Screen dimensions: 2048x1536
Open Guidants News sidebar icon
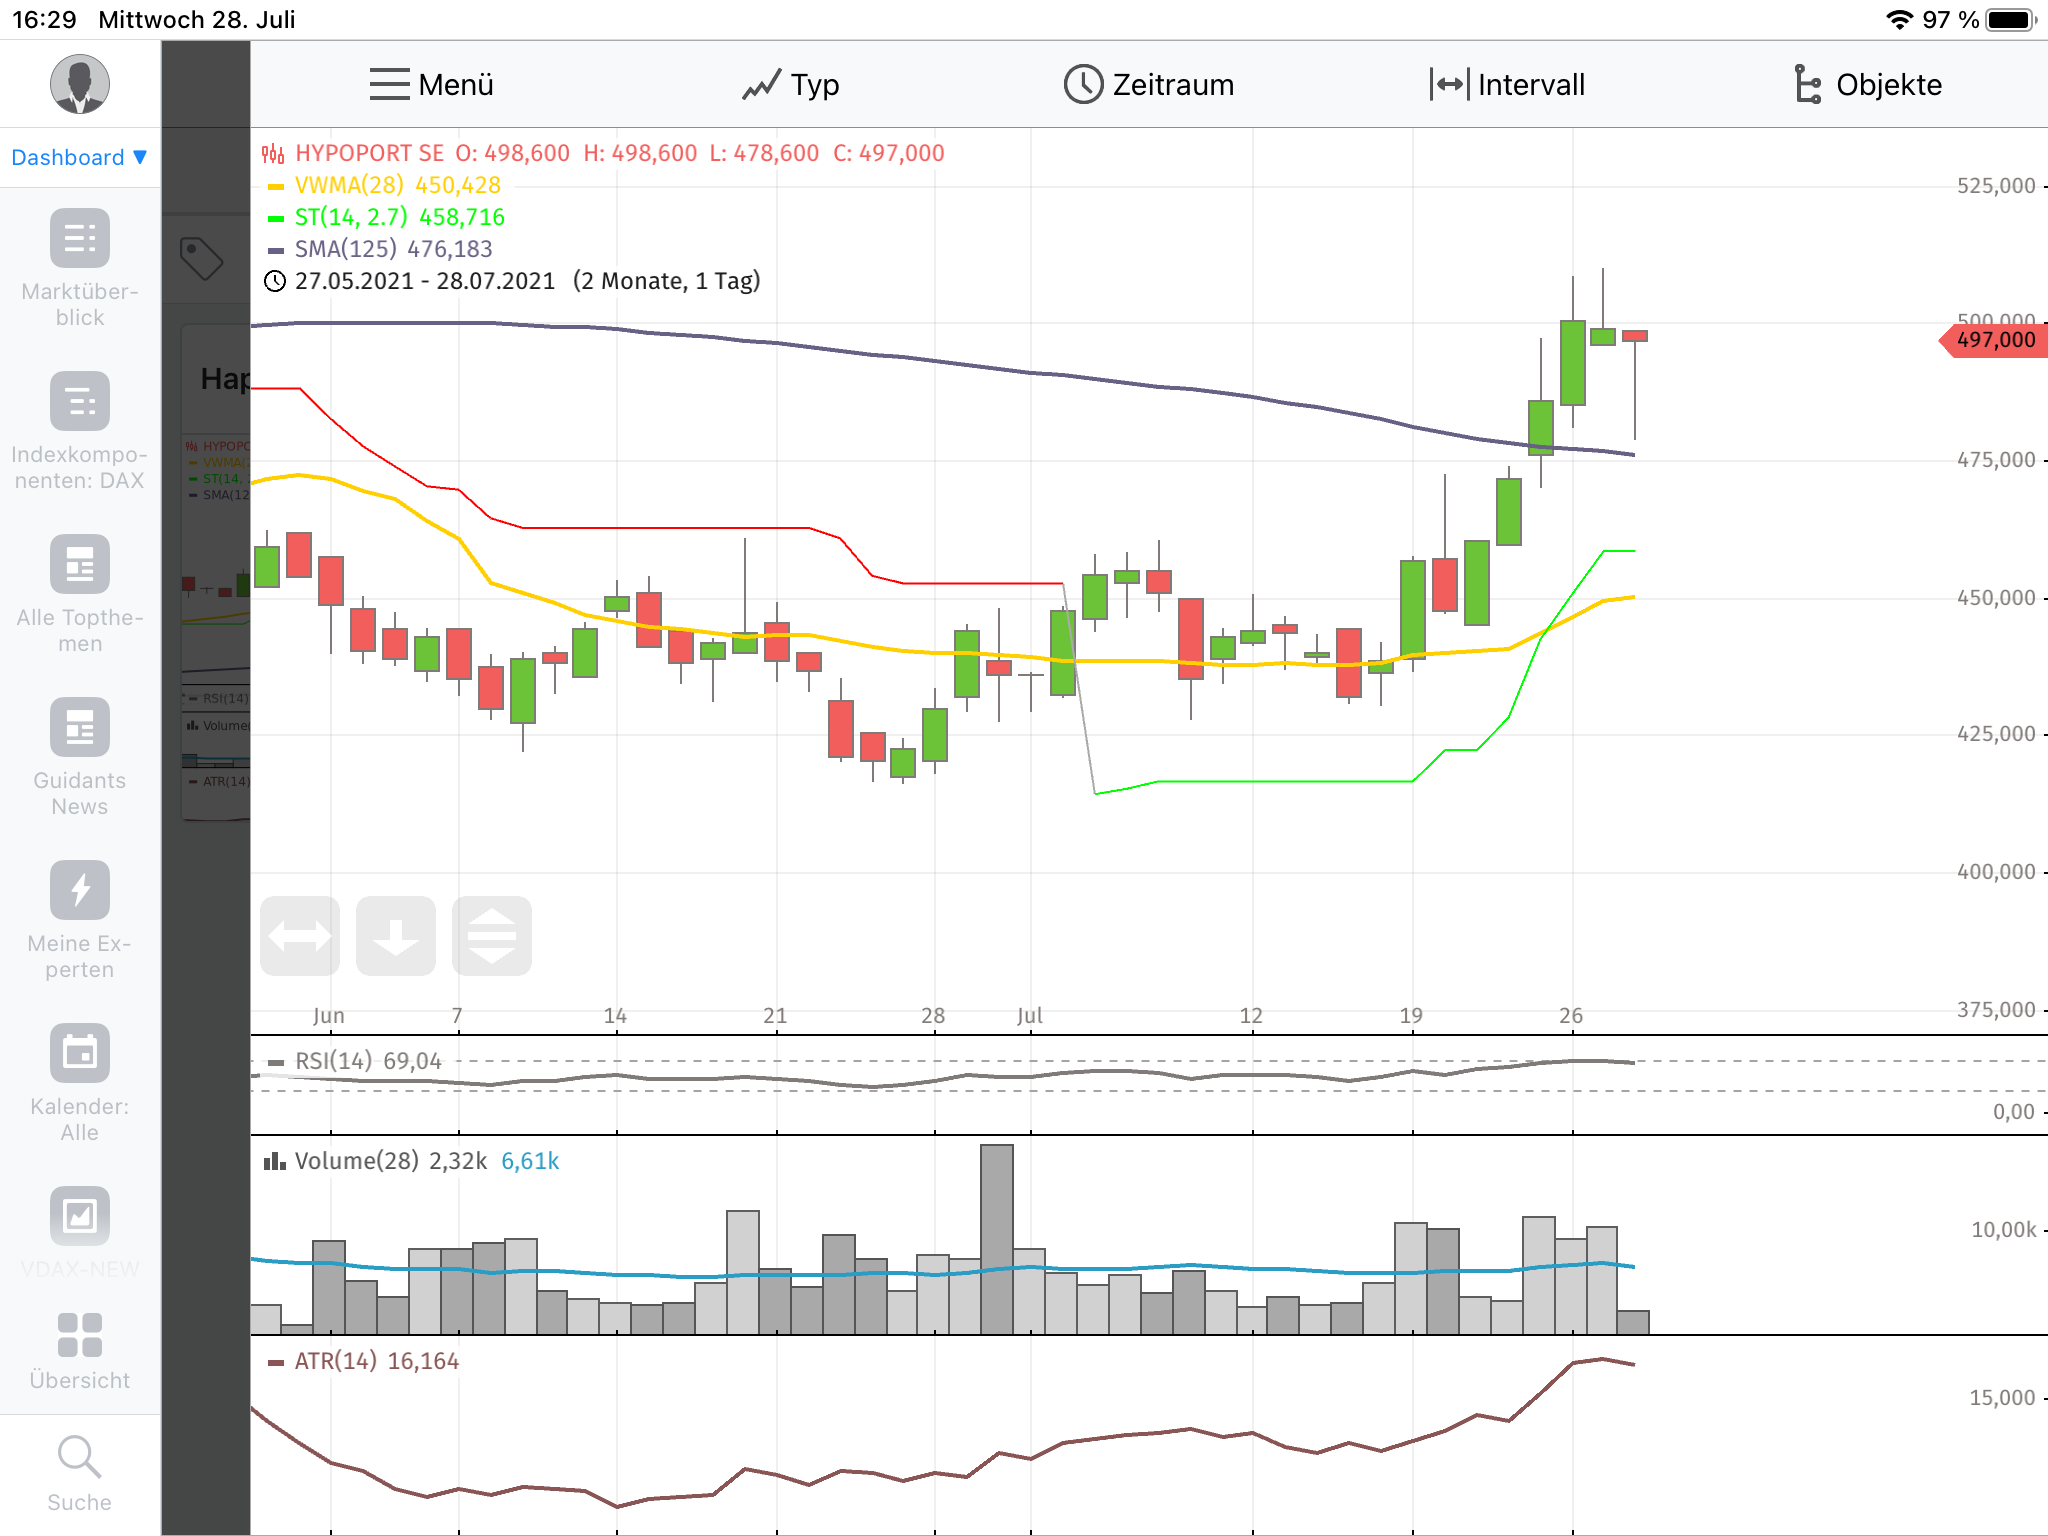[79, 728]
